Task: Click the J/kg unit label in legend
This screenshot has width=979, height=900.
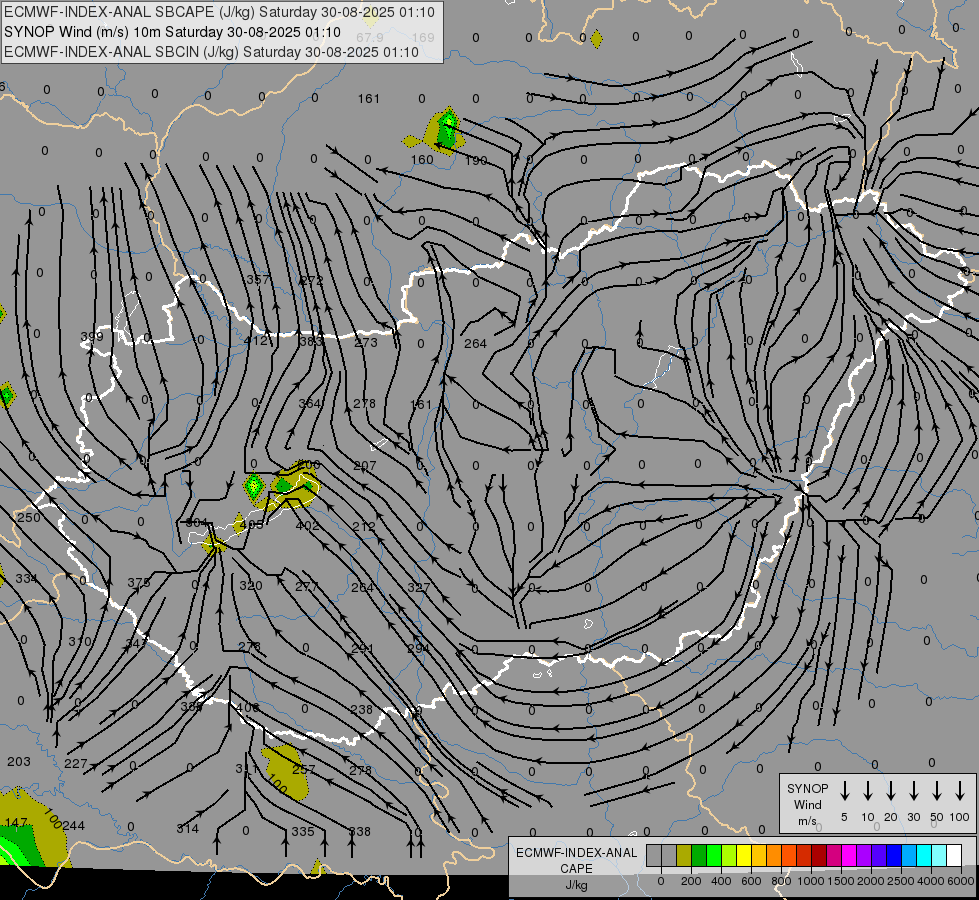Action: pyautogui.click(x=576, y=885)
